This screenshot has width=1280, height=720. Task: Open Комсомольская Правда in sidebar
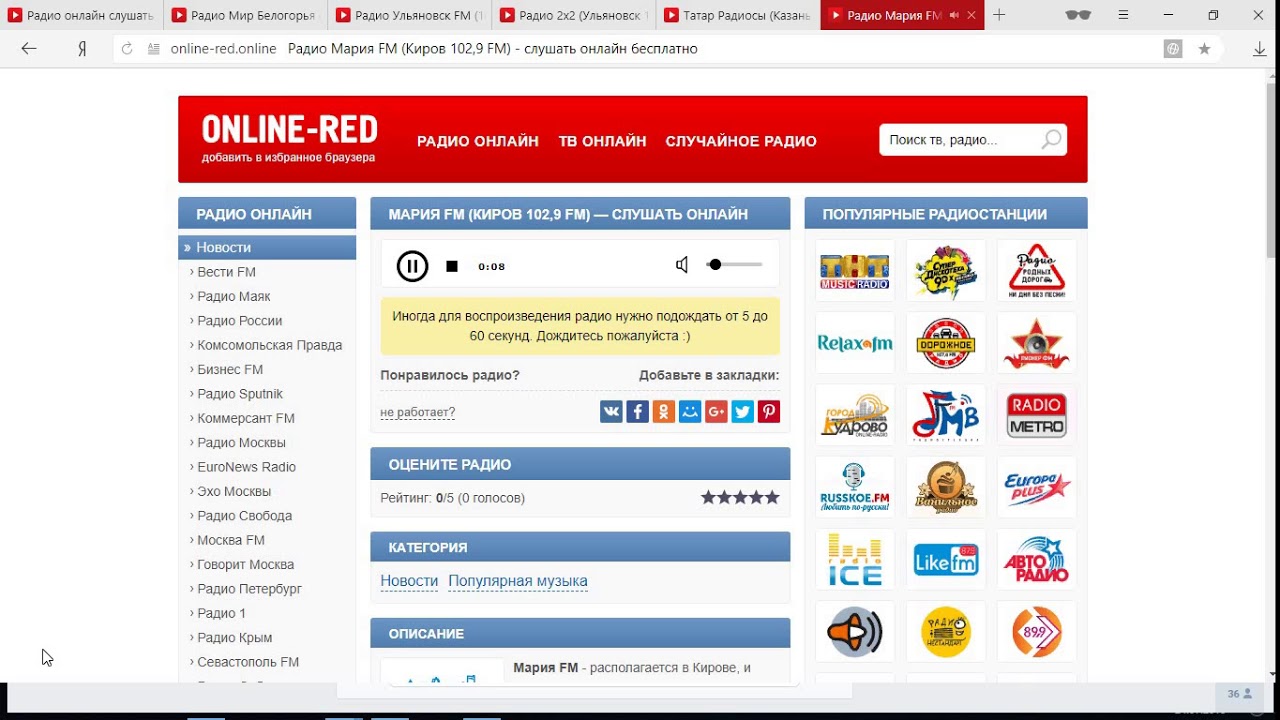pos(269,345)
